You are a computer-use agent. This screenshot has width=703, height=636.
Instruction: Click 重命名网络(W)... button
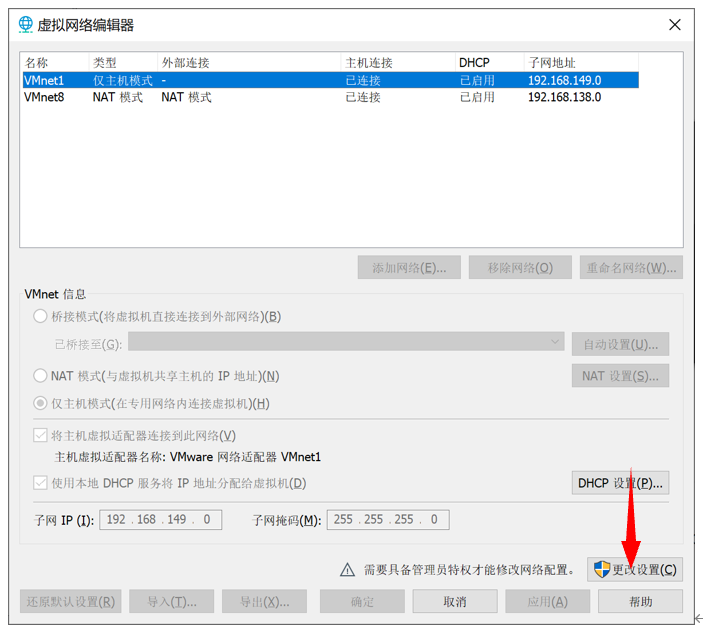coord(631,268)
